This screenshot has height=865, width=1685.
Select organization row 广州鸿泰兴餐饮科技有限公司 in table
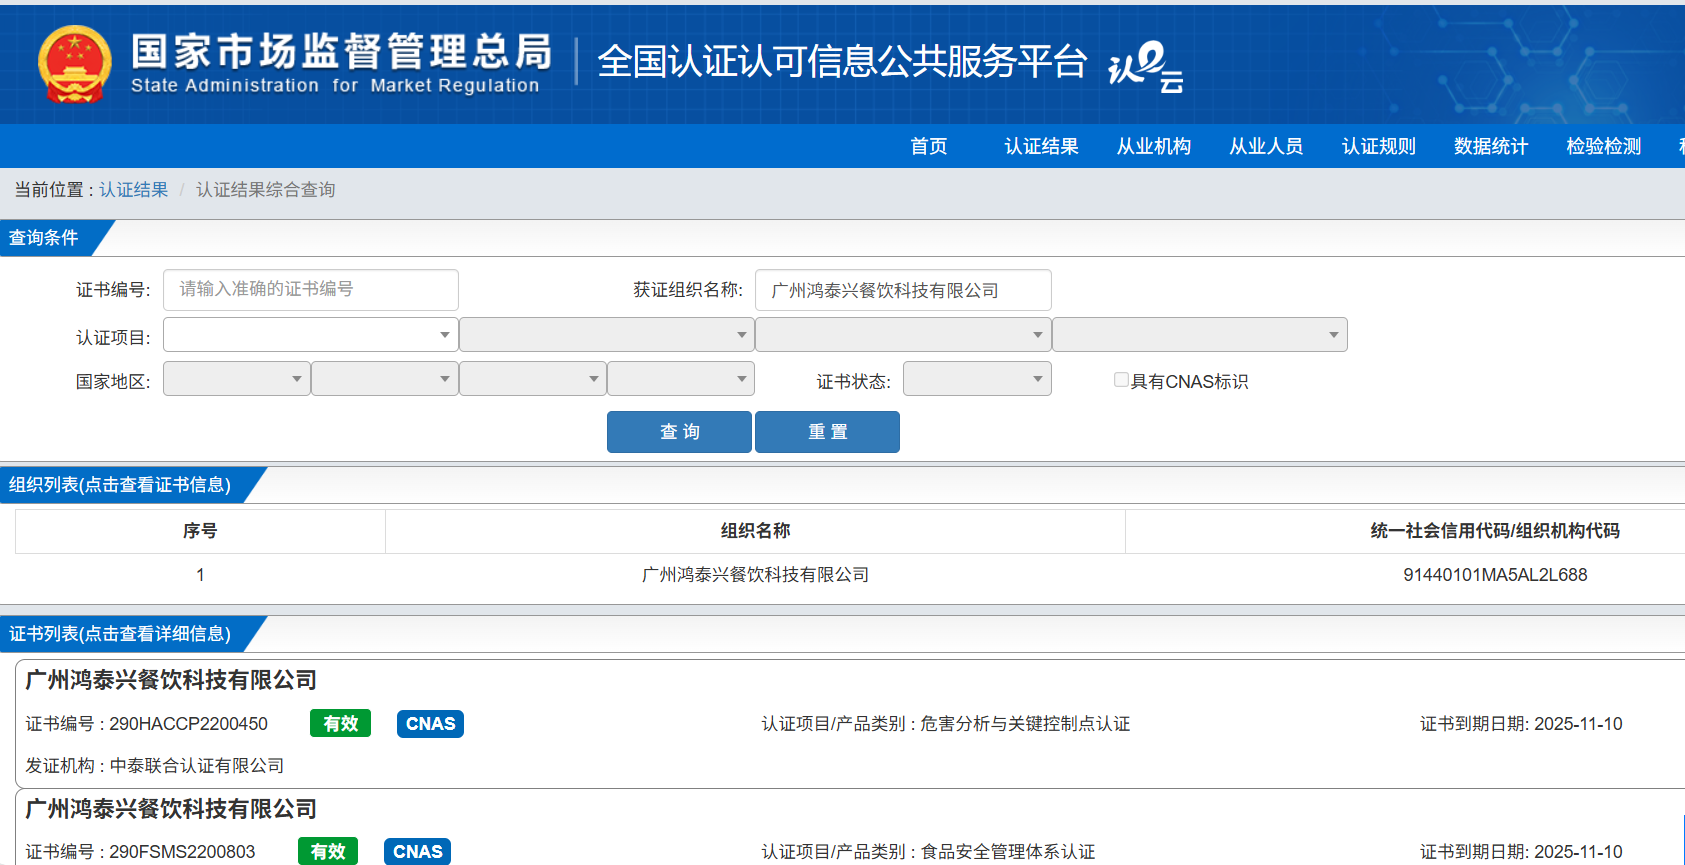[x=755, y=575]
